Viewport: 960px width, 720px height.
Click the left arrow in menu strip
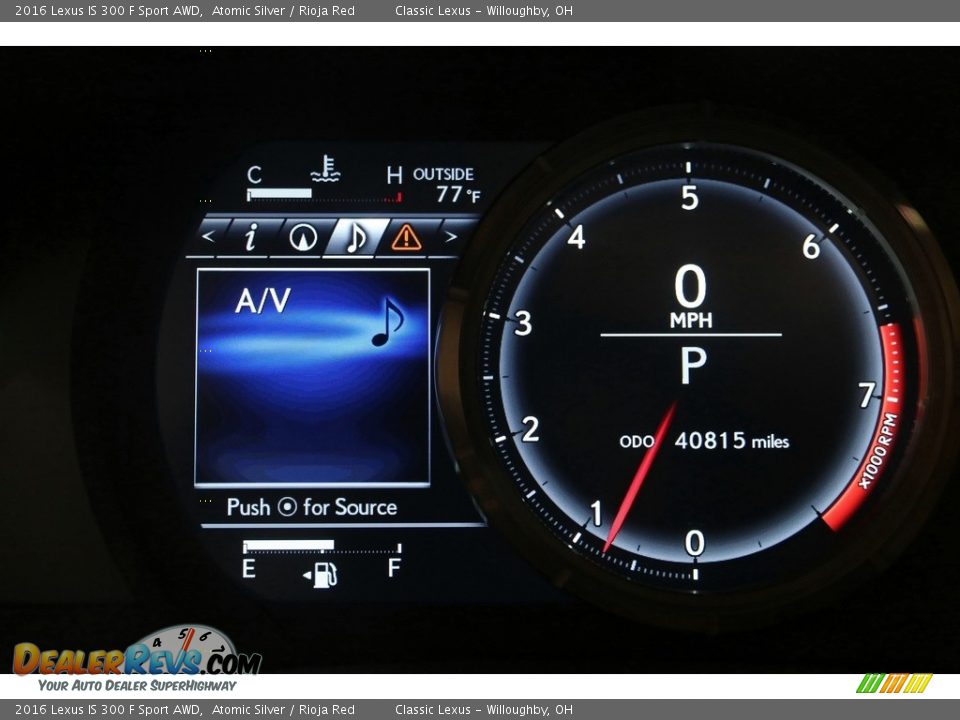point(208,236)
